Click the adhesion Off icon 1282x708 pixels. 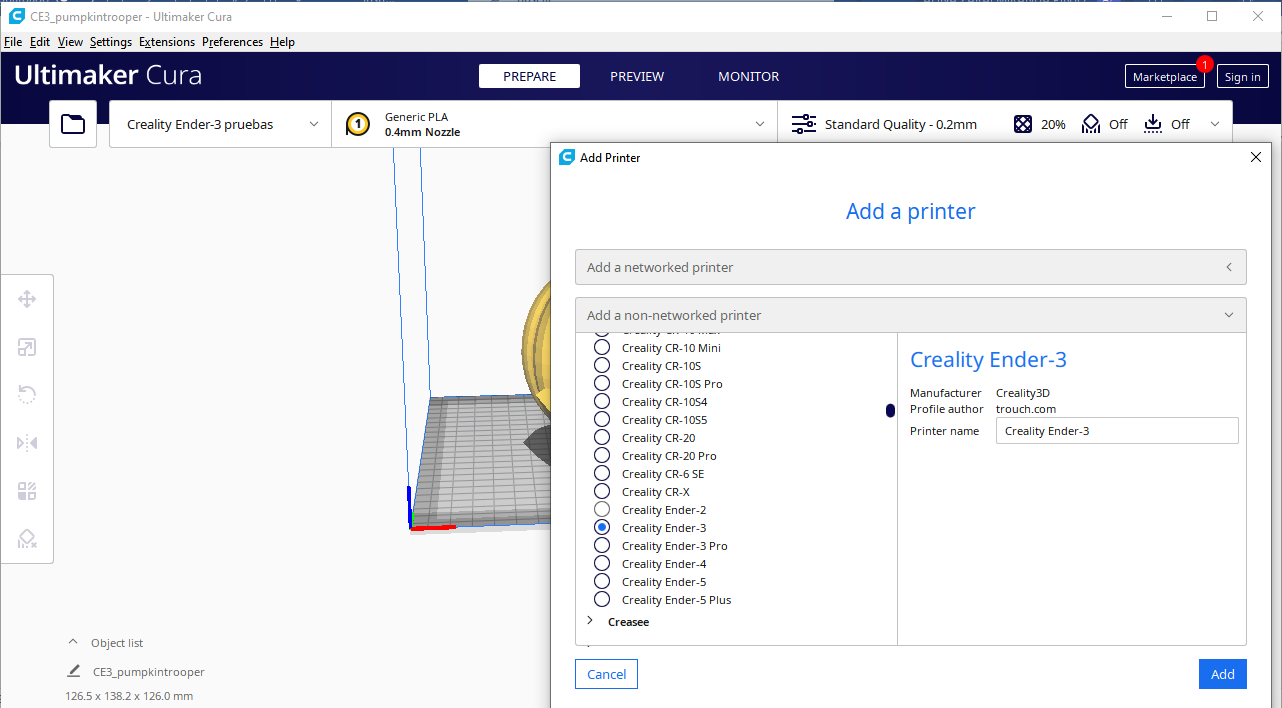pyautogui.click(x=1153, y=124)
